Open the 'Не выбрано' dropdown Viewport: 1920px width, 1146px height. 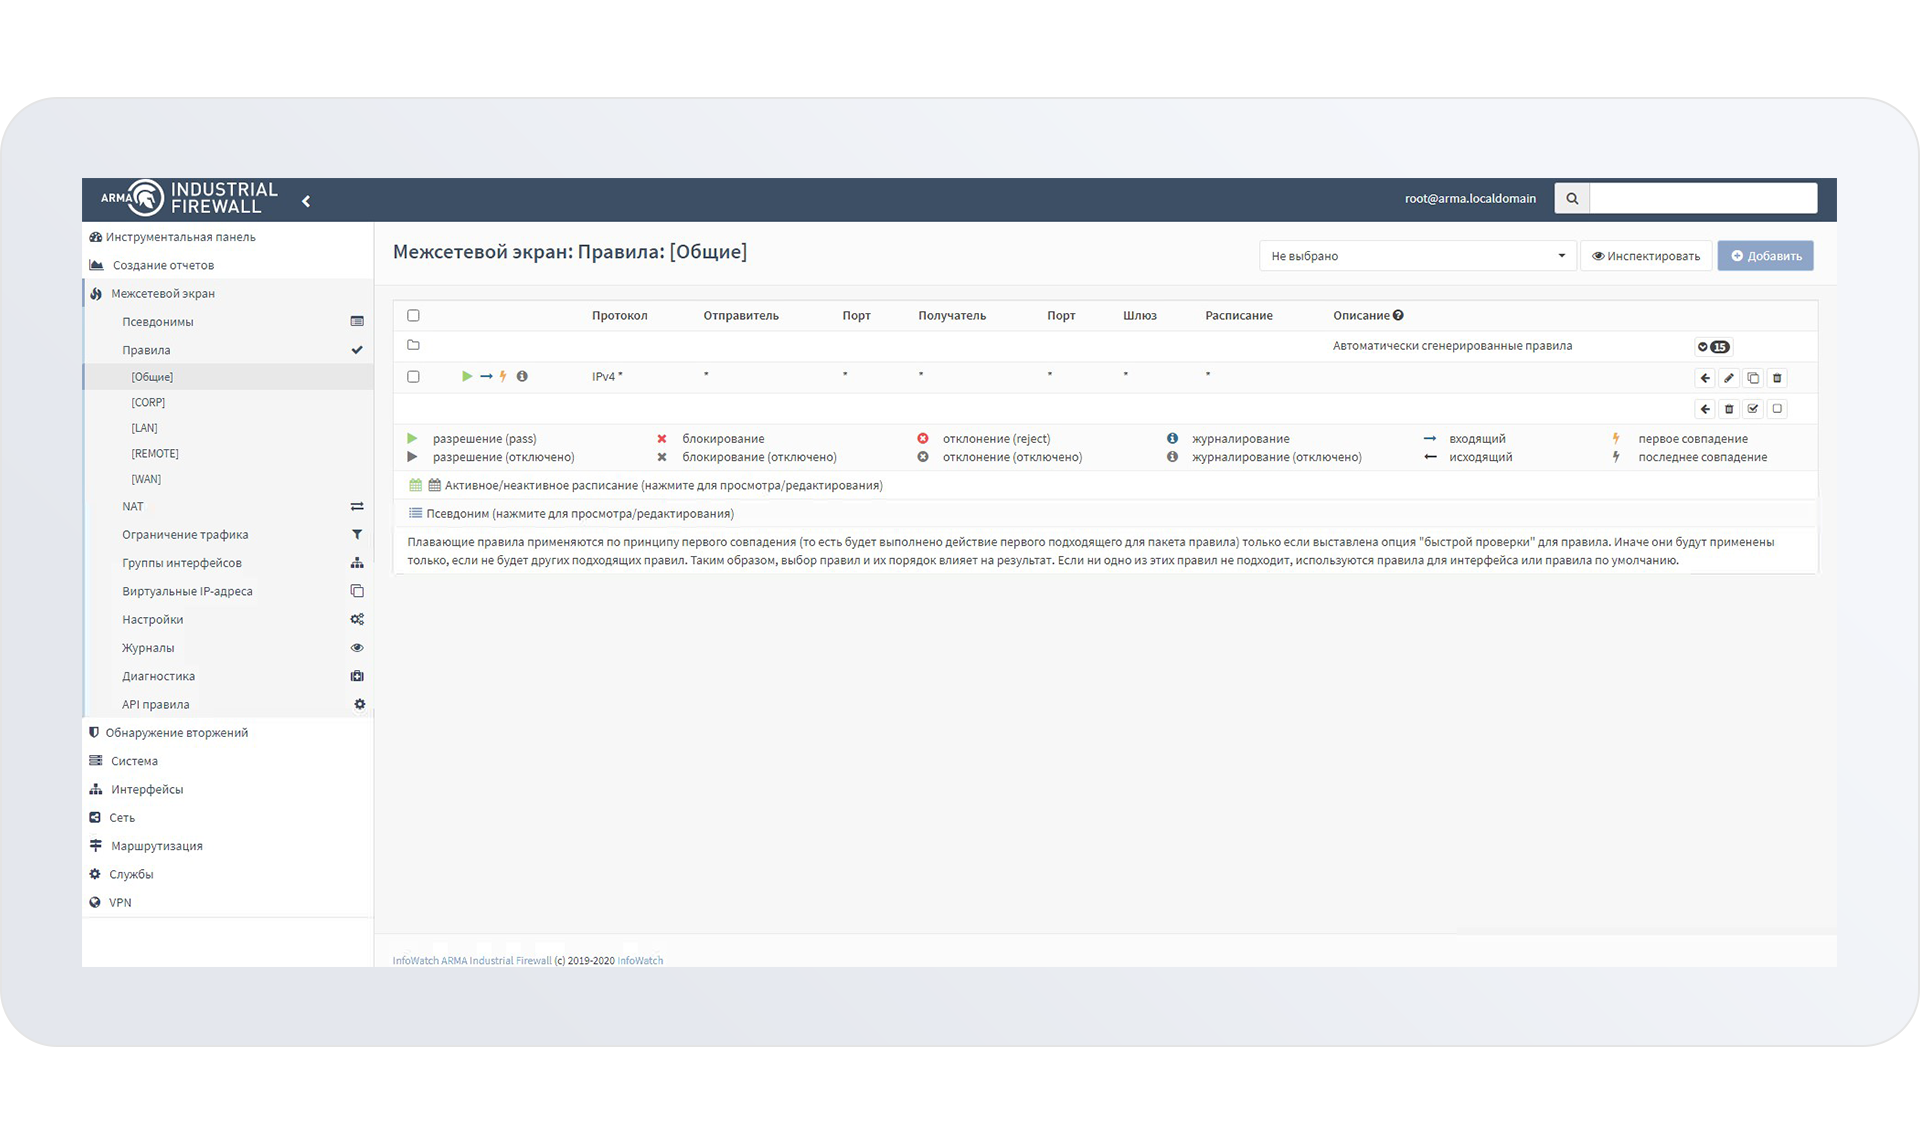(1417, 256)
